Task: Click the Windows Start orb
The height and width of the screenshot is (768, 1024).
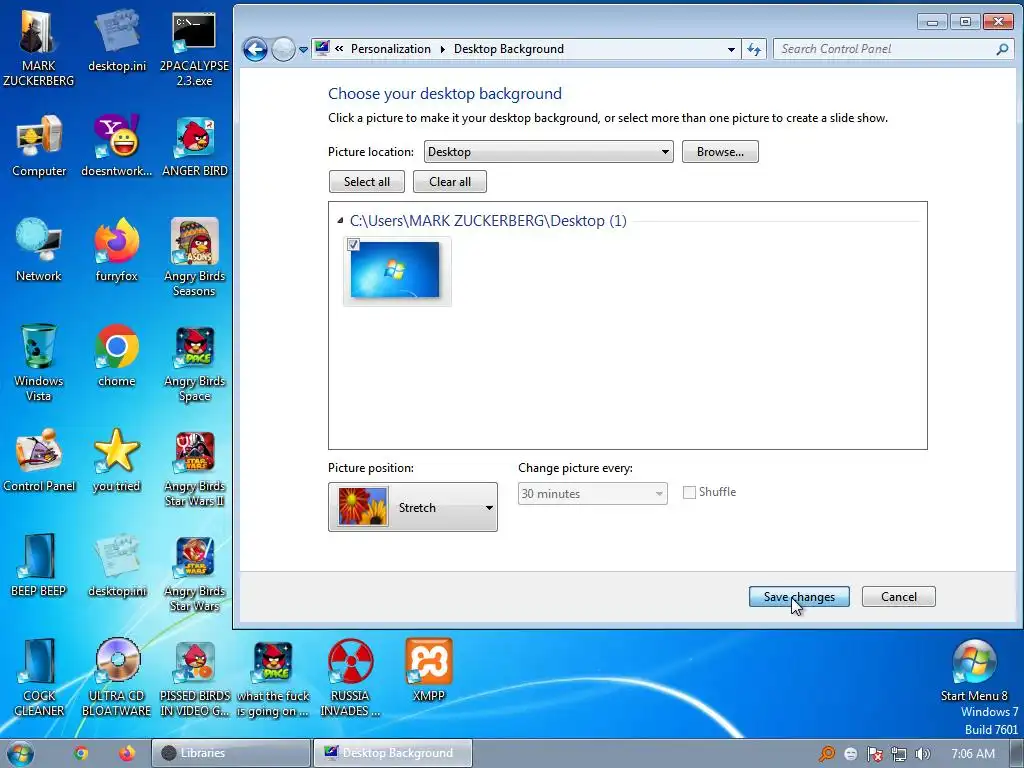Action: (x=19, y=754)
